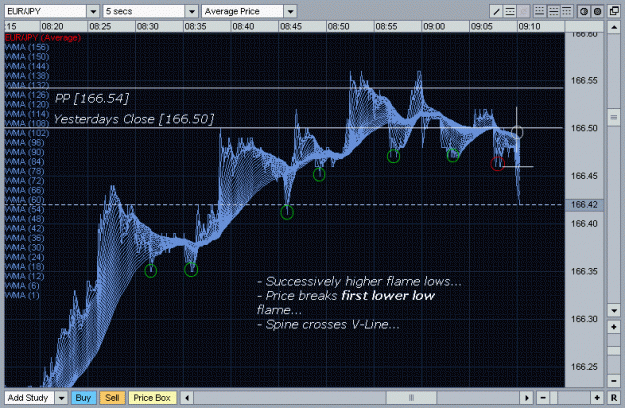Click the 166.42 current price marker
This screenshot has height=408, width=625.
click(584, 205)
